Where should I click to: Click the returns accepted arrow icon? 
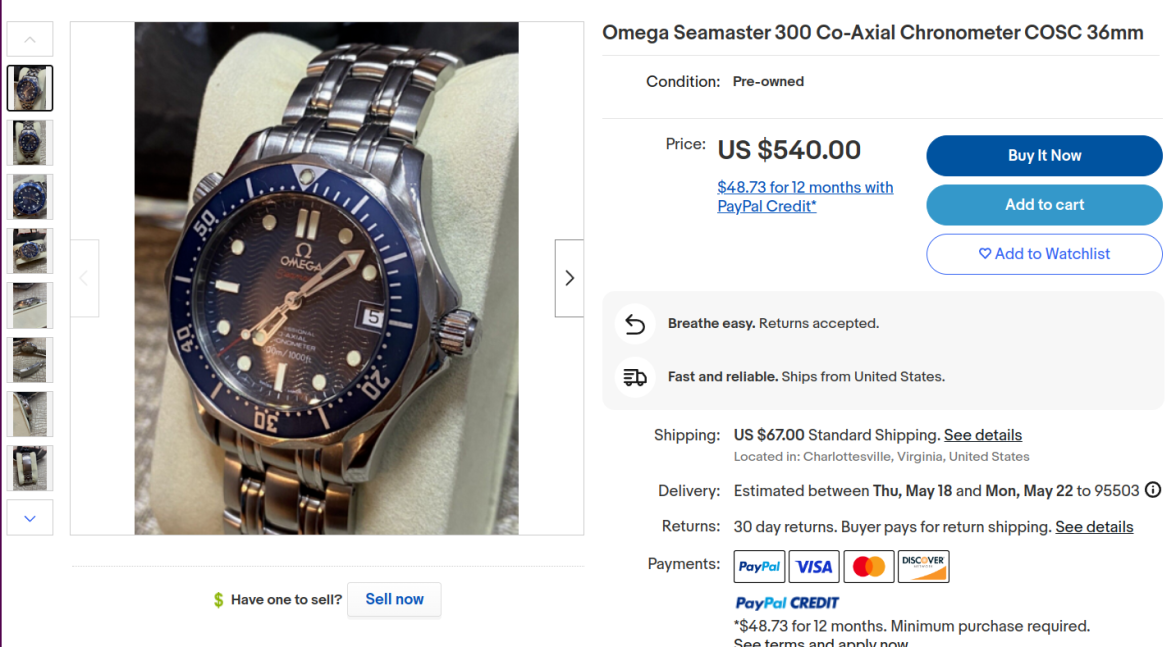pyautogui.click(x=635, y=324)
